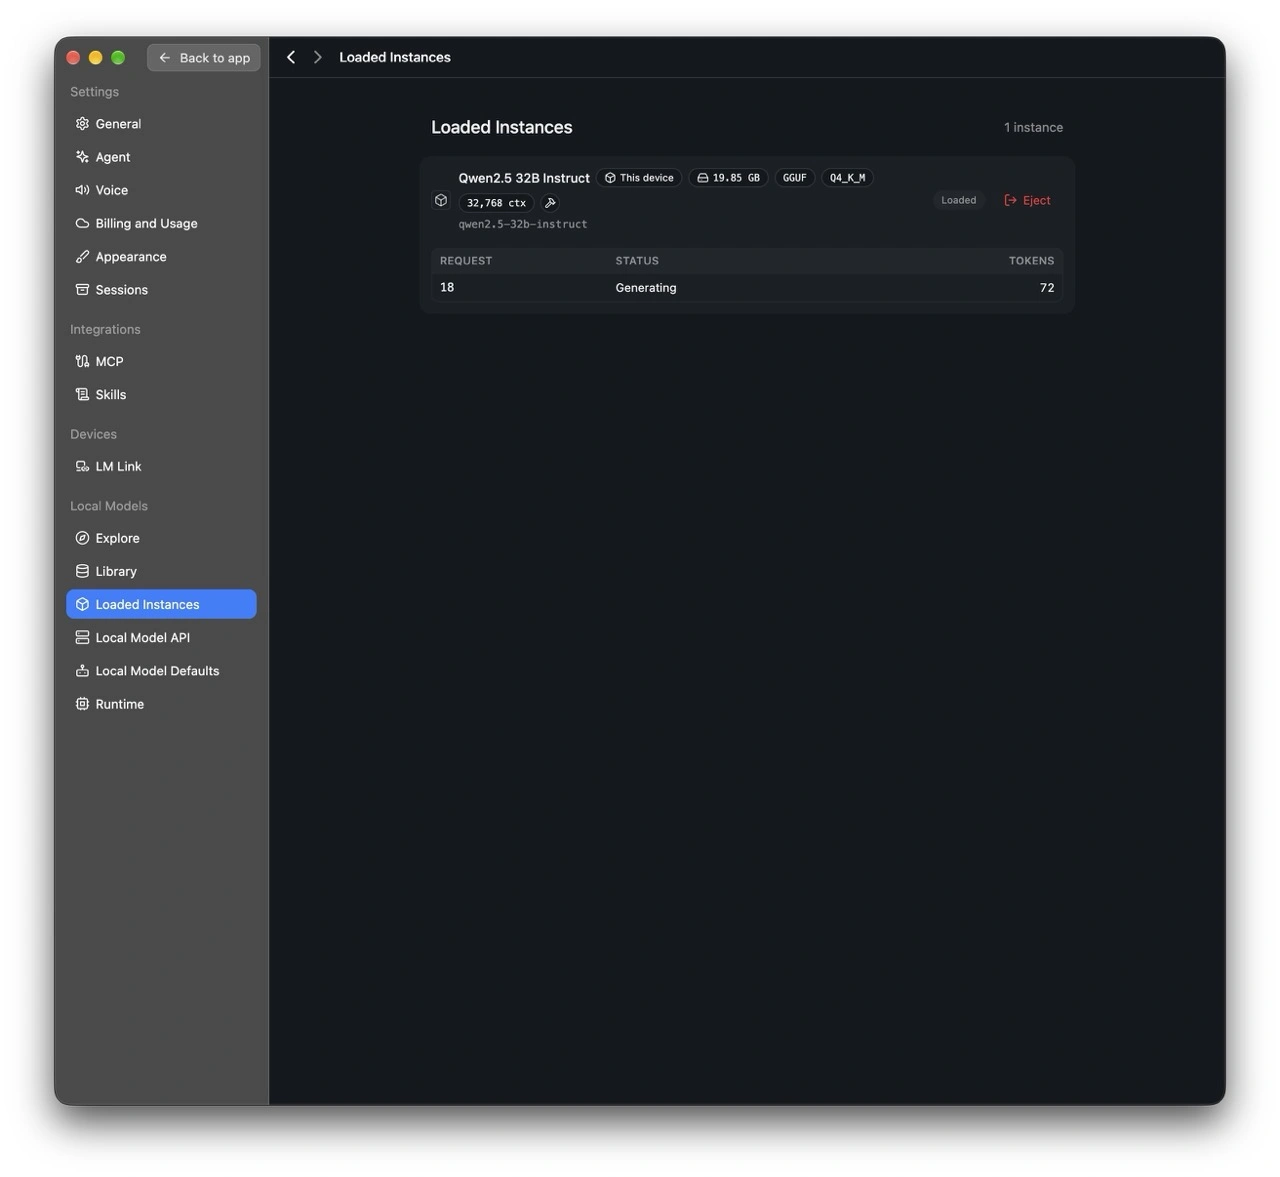This screenshot has width=1280, height=1177.
Task: Click the Generating status cell
Action: tap(646, 288)
